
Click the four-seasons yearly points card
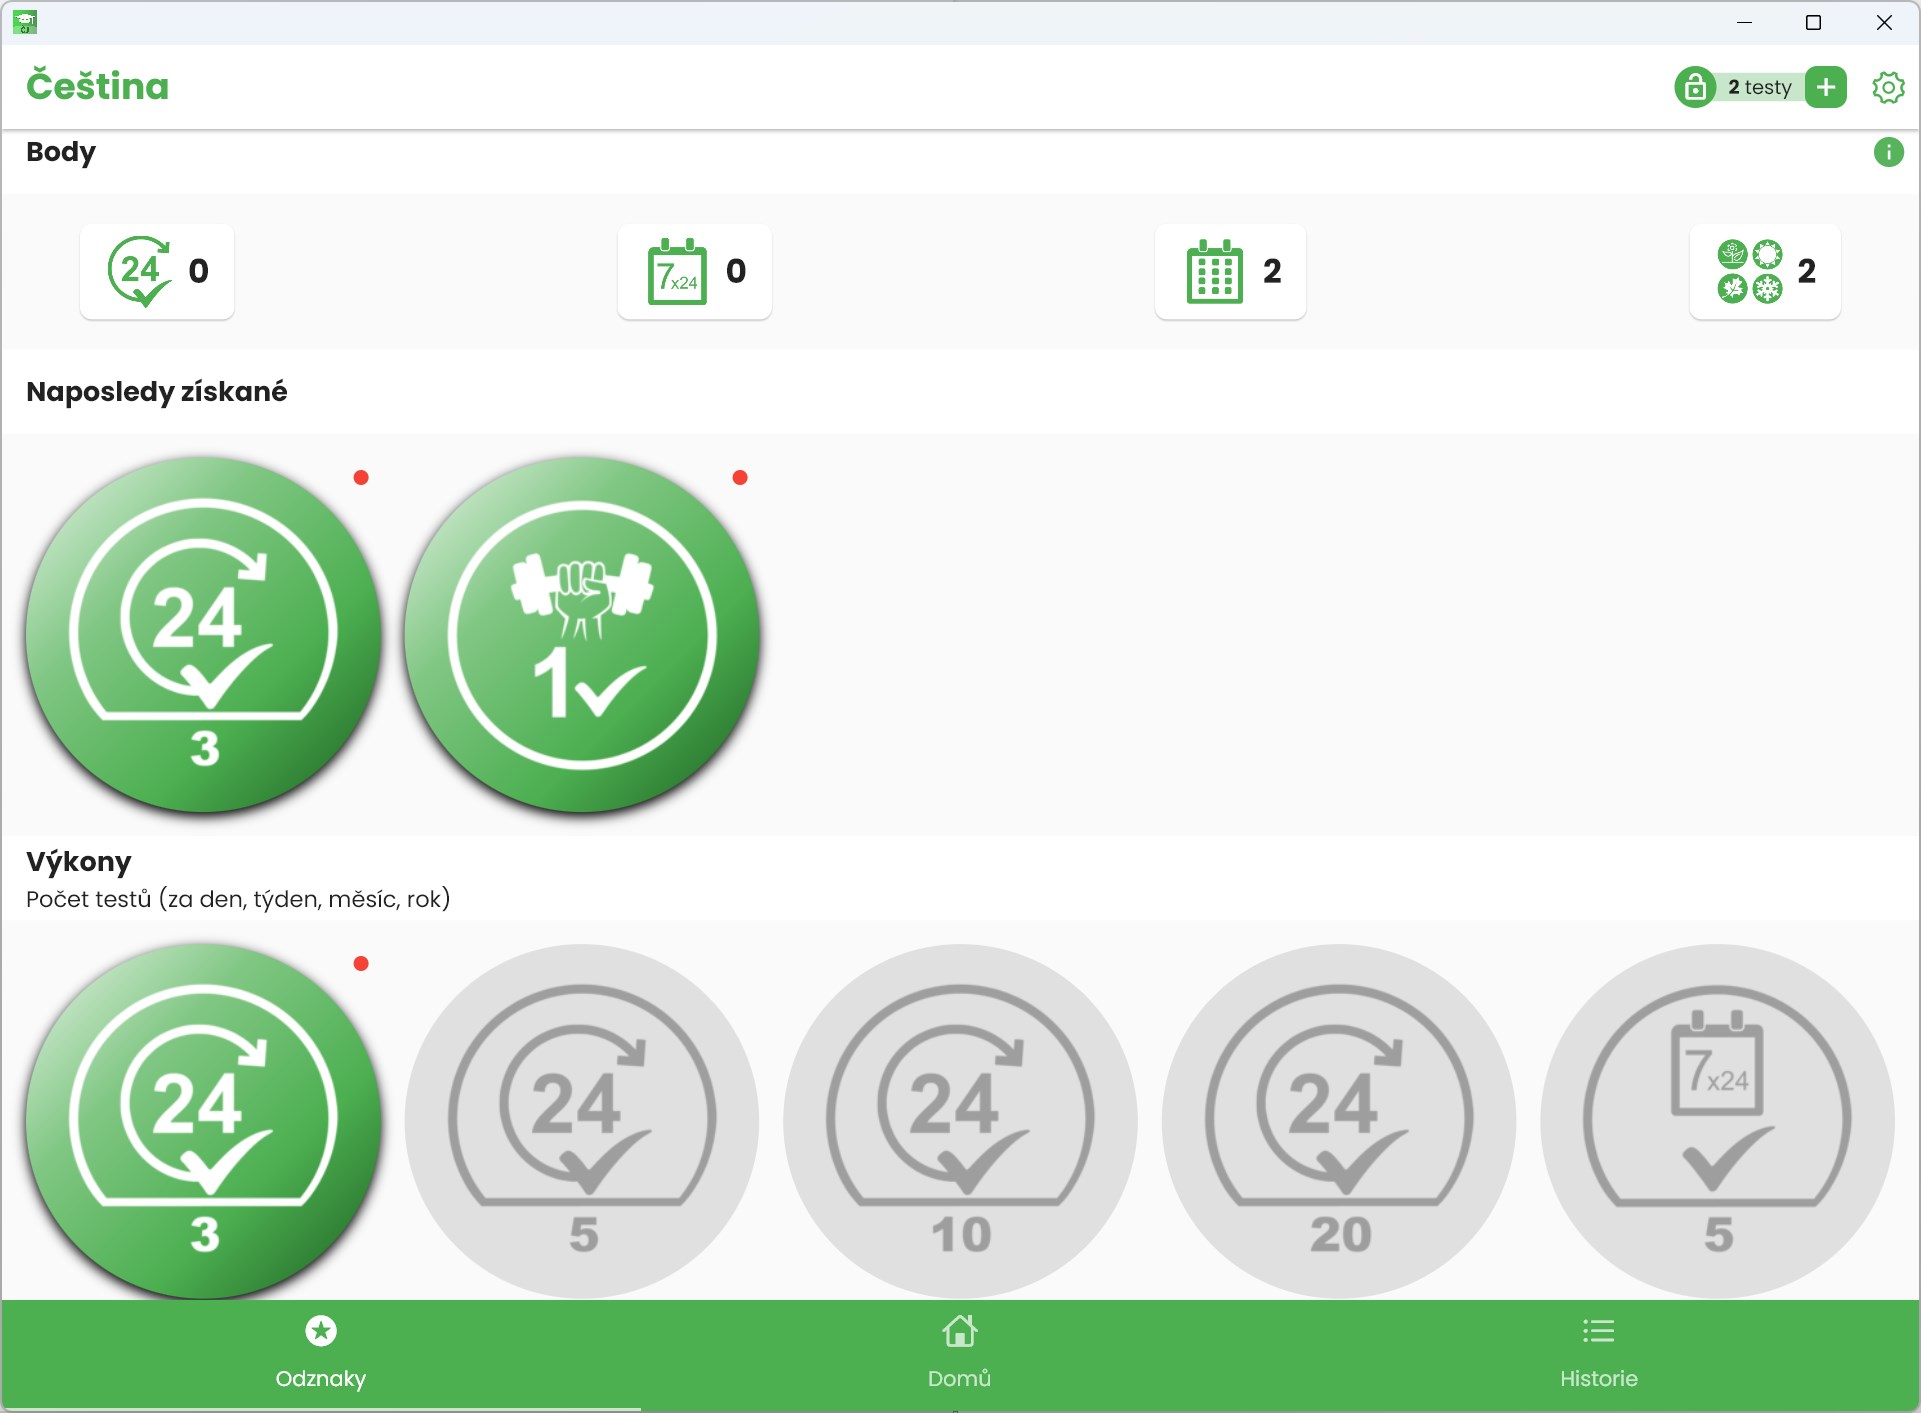pyautogui.click(x=1764, y=271)
